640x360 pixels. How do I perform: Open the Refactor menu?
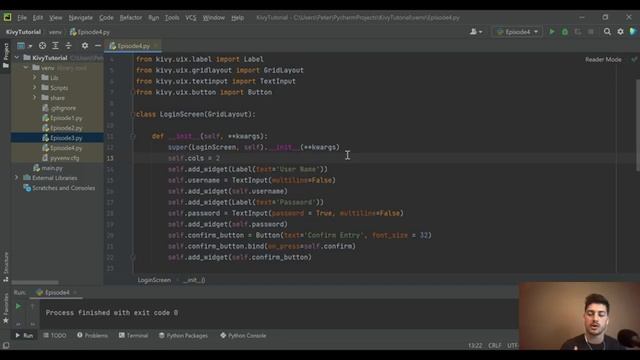point(131,18)
